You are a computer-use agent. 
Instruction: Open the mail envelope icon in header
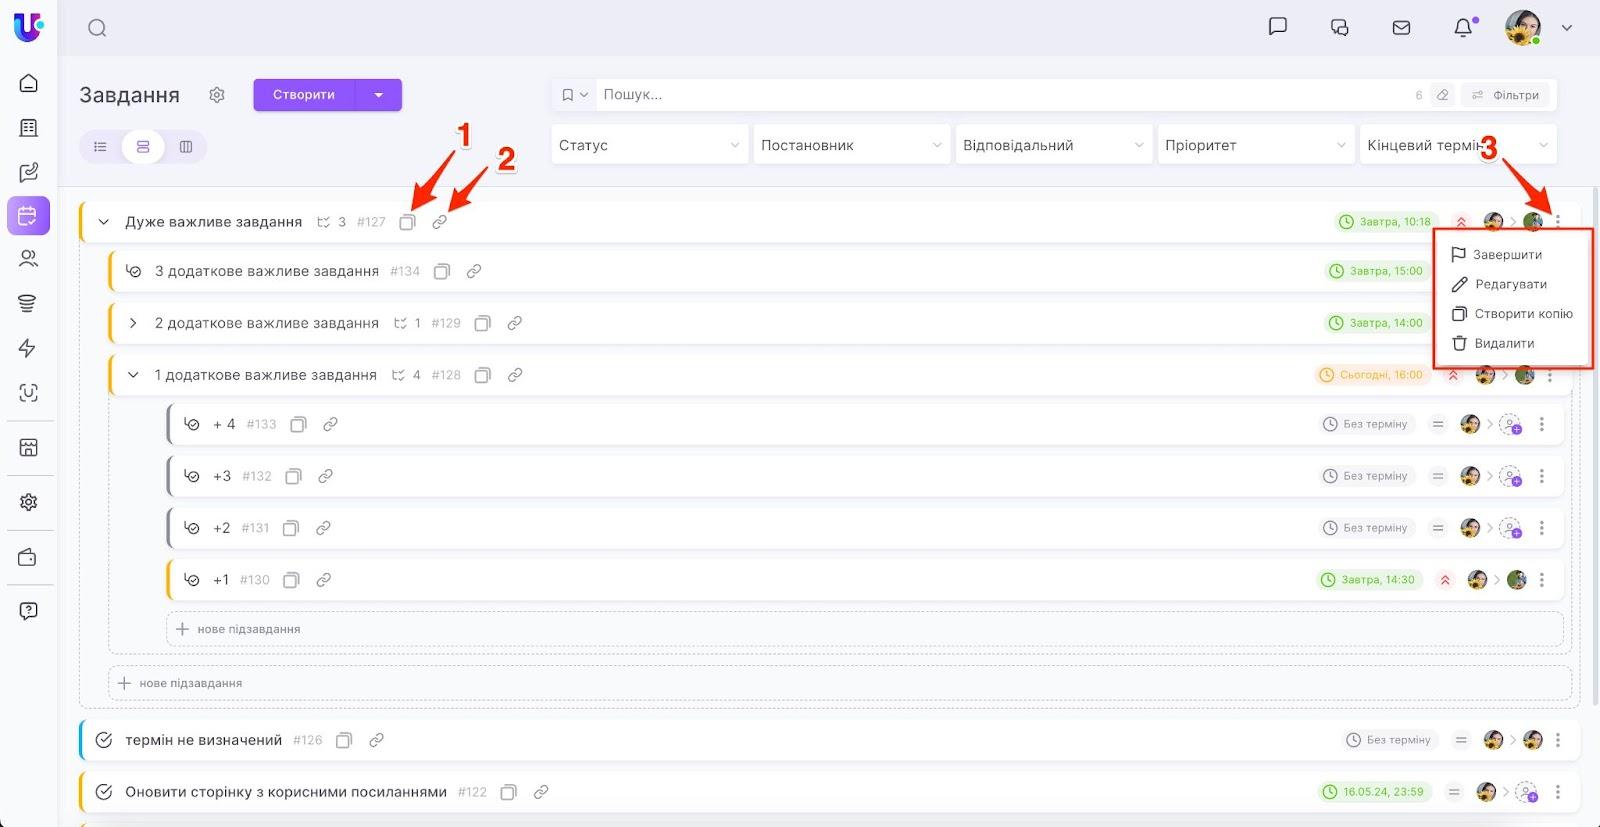pyautogui.click(x=1401, y=28)
